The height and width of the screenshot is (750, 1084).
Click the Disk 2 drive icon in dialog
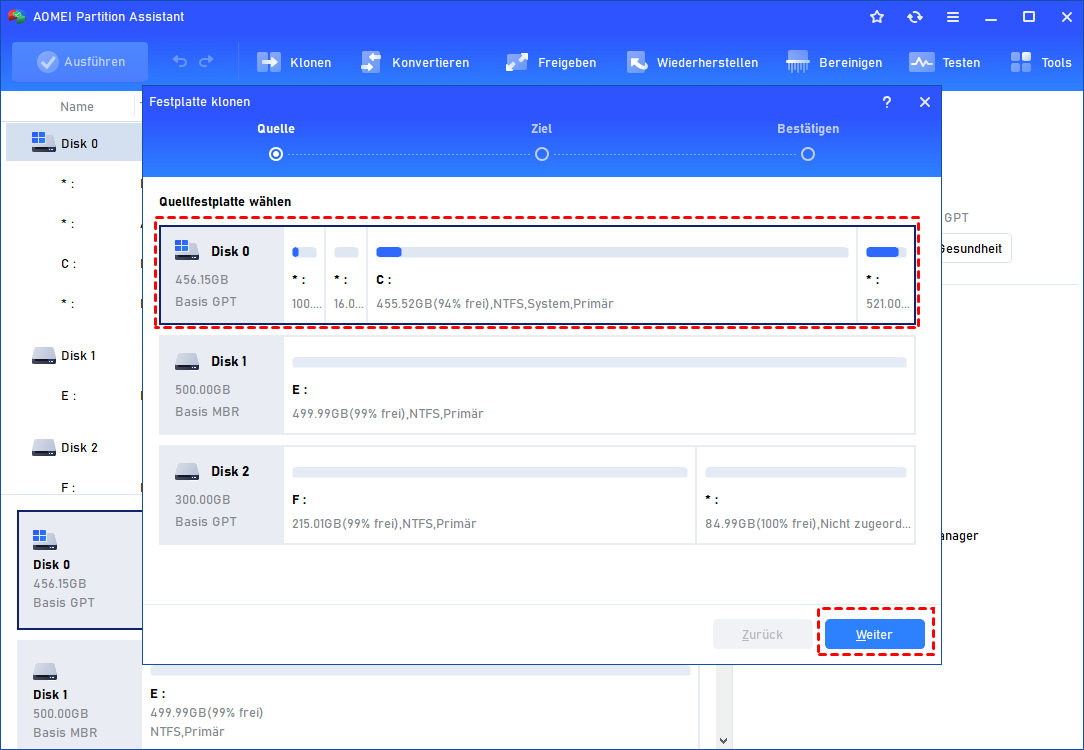[187, 471]
